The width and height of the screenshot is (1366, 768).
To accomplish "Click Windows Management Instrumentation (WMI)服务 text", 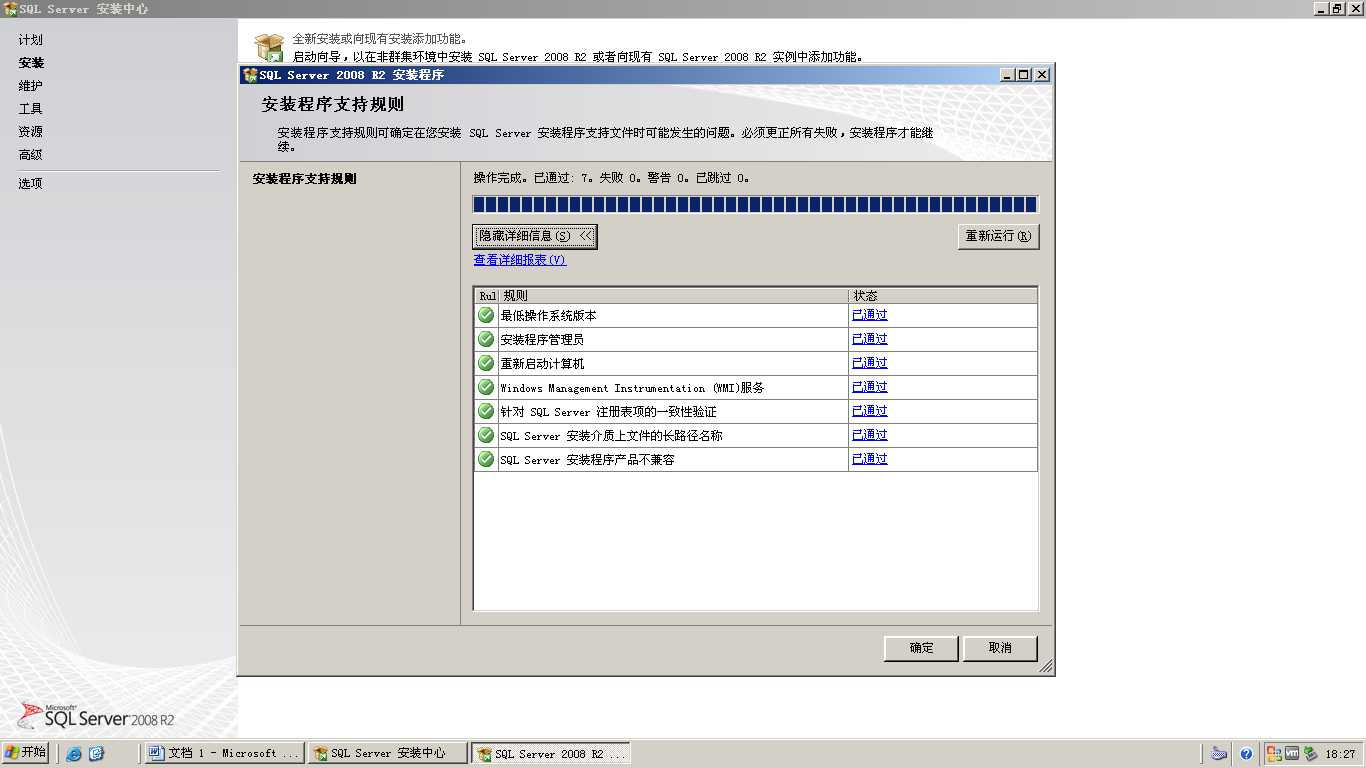I will point(632,387).
